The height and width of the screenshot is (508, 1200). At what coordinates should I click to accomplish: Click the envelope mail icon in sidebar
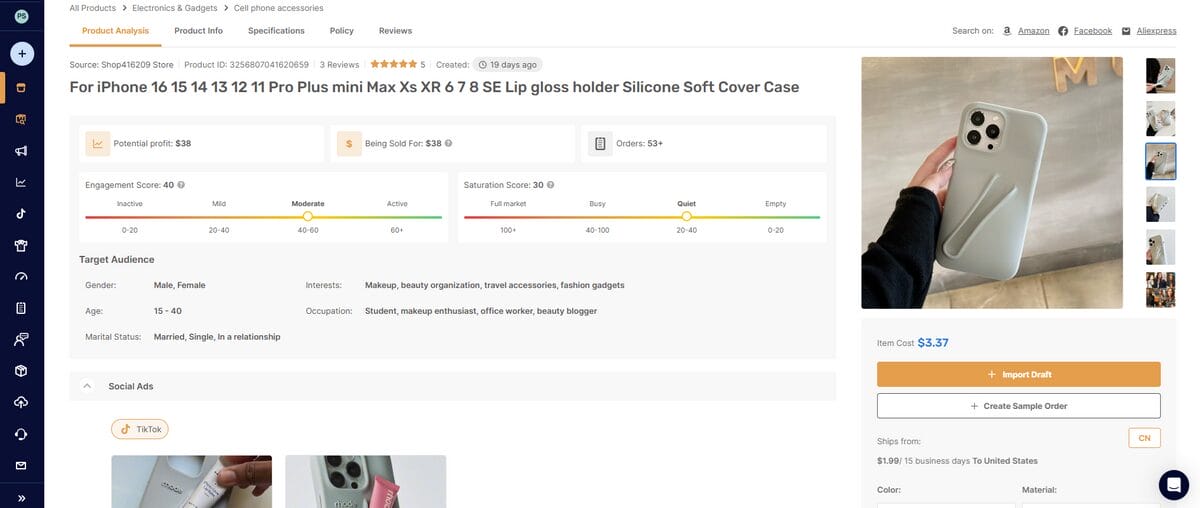pos(21,465)
